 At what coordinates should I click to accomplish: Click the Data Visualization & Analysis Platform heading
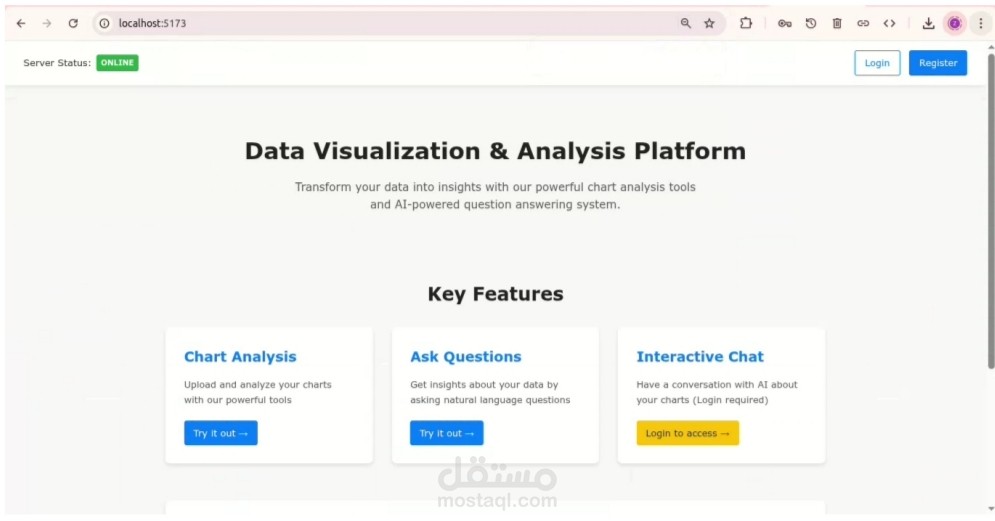(x=496, y=151)
